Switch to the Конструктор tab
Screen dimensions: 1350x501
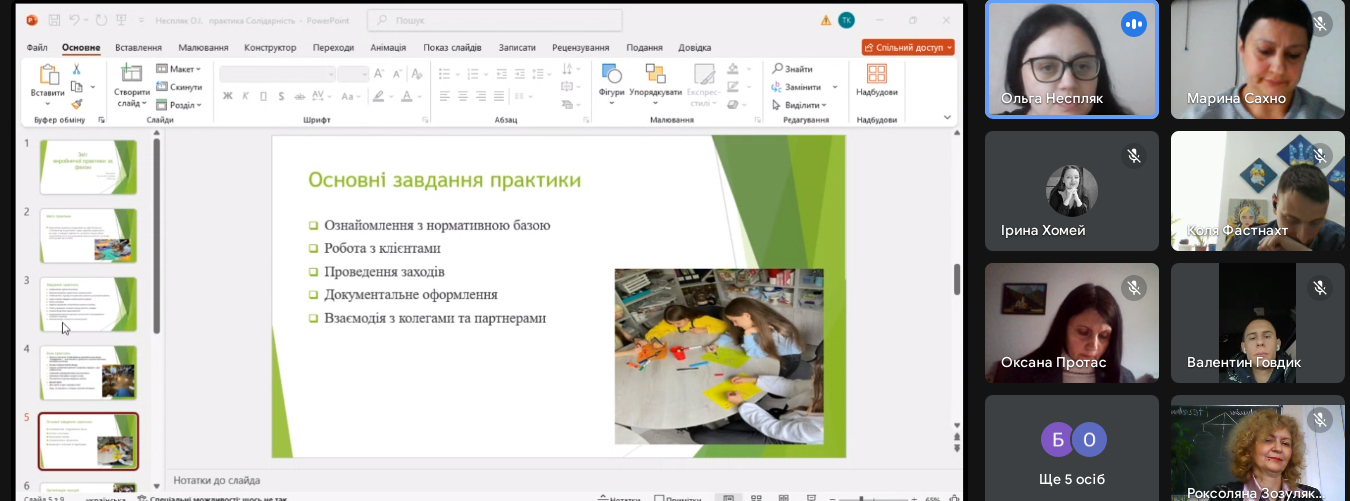tap(270, 47)
